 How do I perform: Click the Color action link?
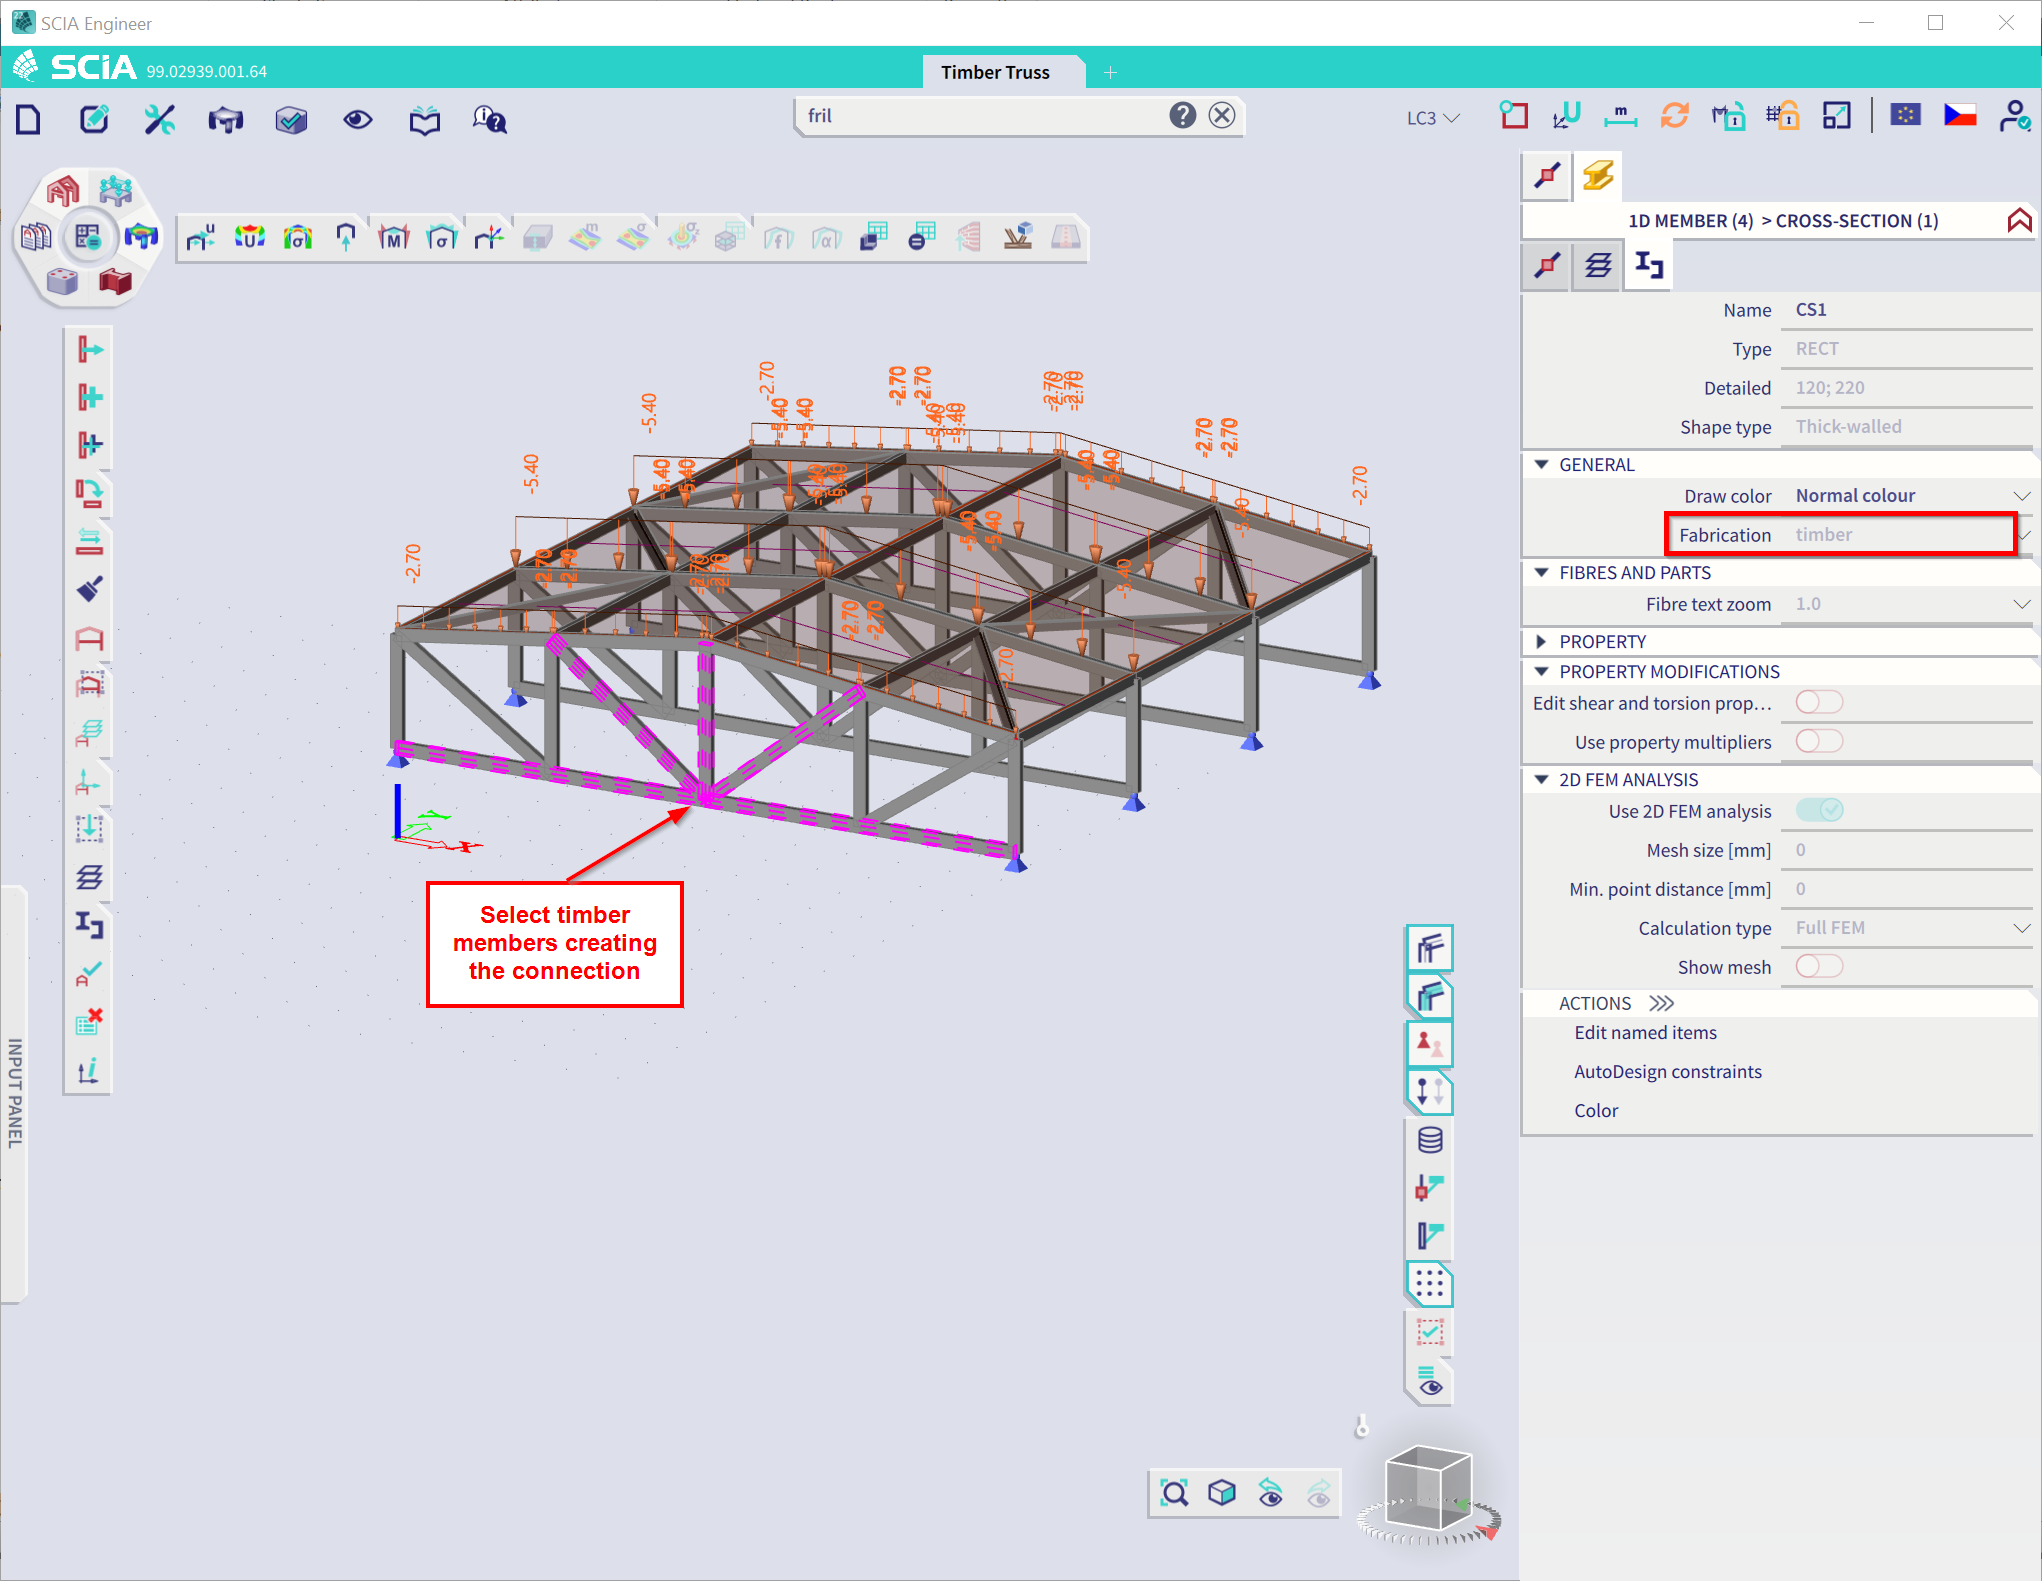tap(1595, 1110)
